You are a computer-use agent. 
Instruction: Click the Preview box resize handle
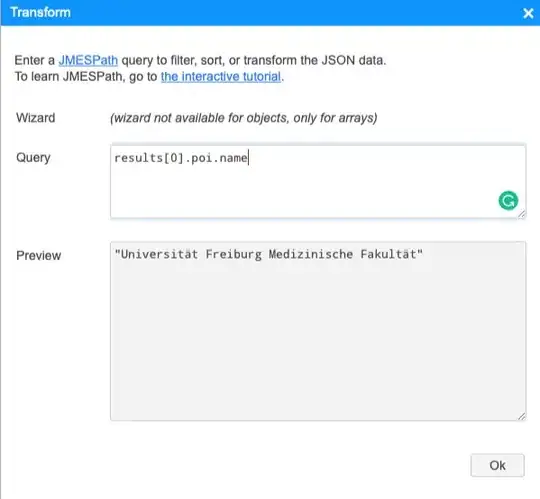tap(521, 416)
